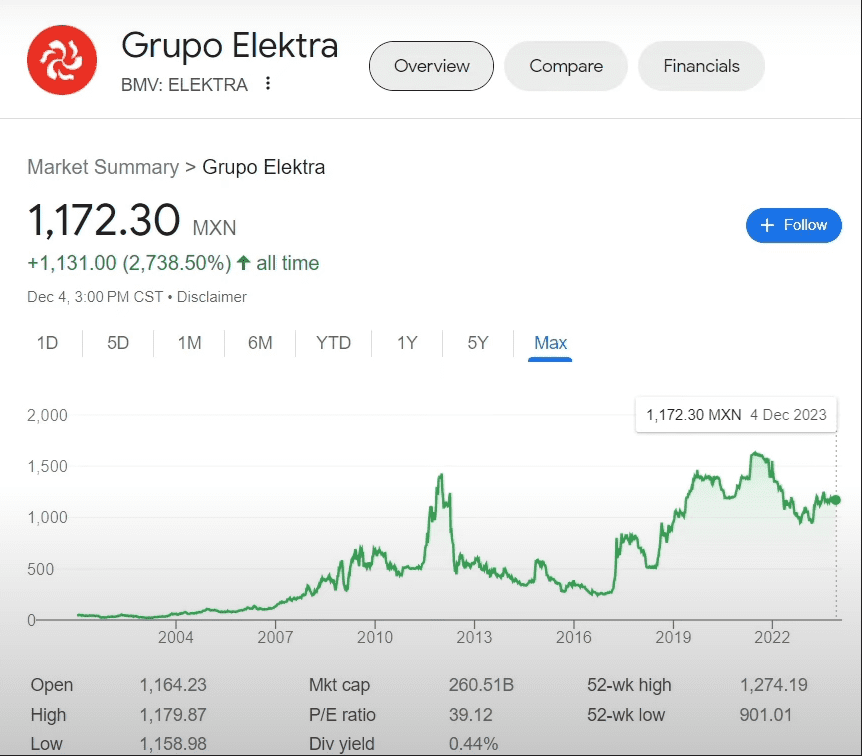Click the green dot at chart's end
This screenshot has height=756, width=862.
click(836, 500)
